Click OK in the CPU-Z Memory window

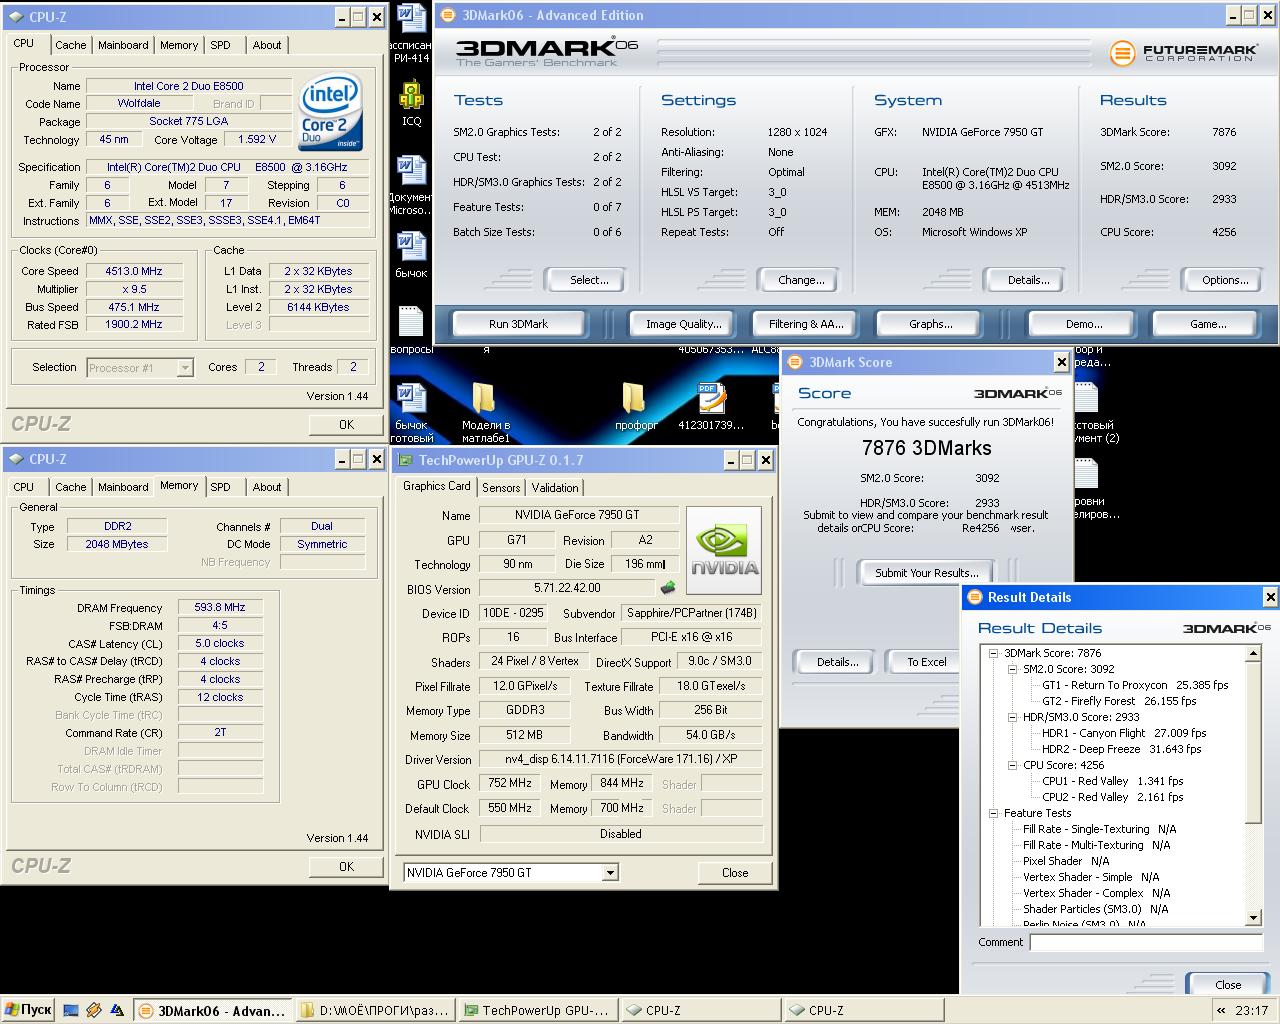tap(346, 867)
